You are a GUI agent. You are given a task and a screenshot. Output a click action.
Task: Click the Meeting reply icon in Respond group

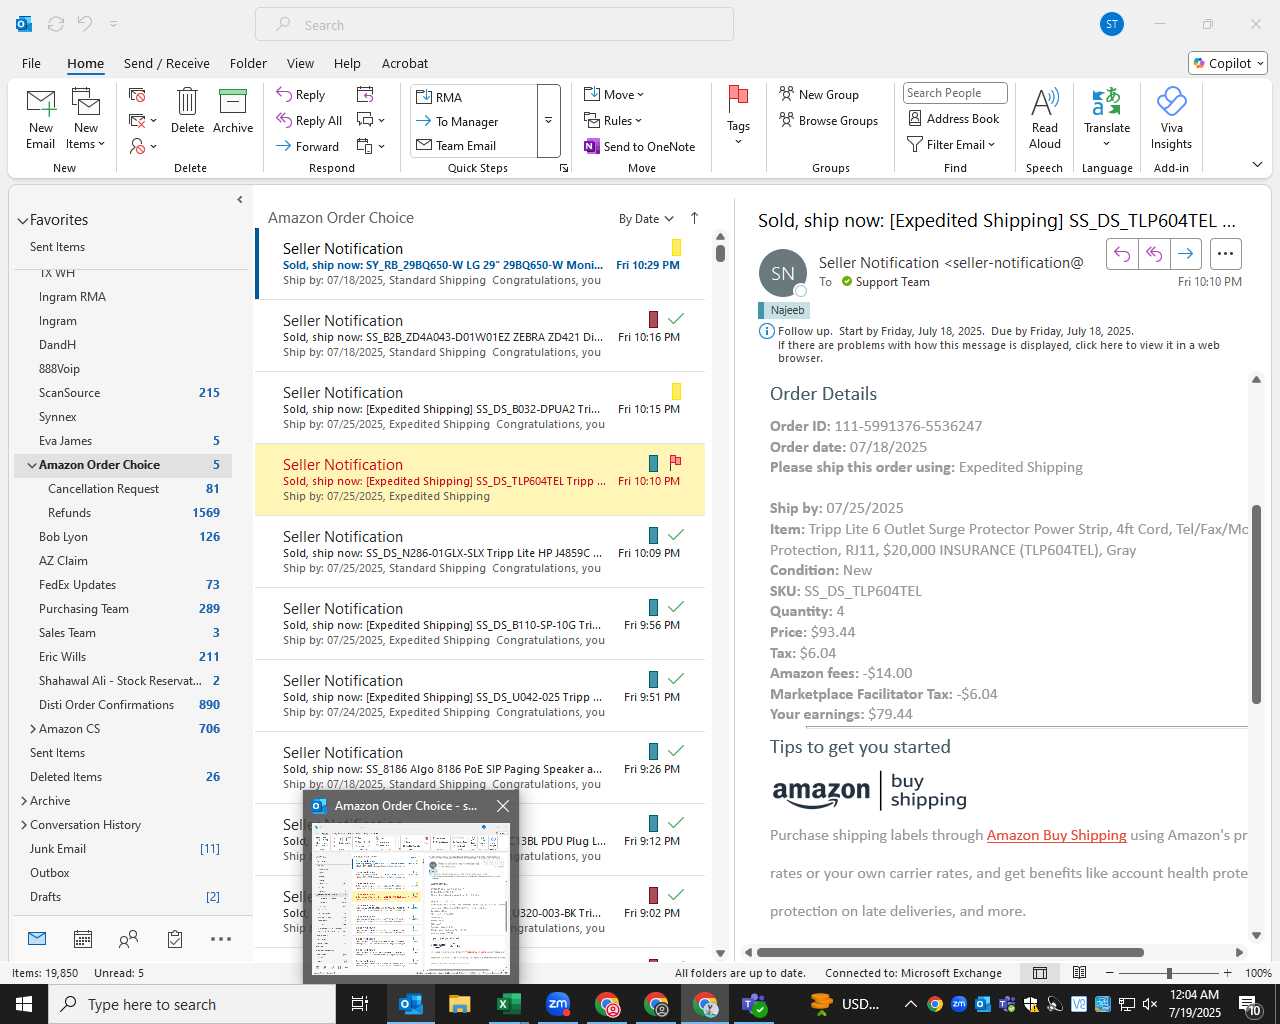[x=365, y=94]
